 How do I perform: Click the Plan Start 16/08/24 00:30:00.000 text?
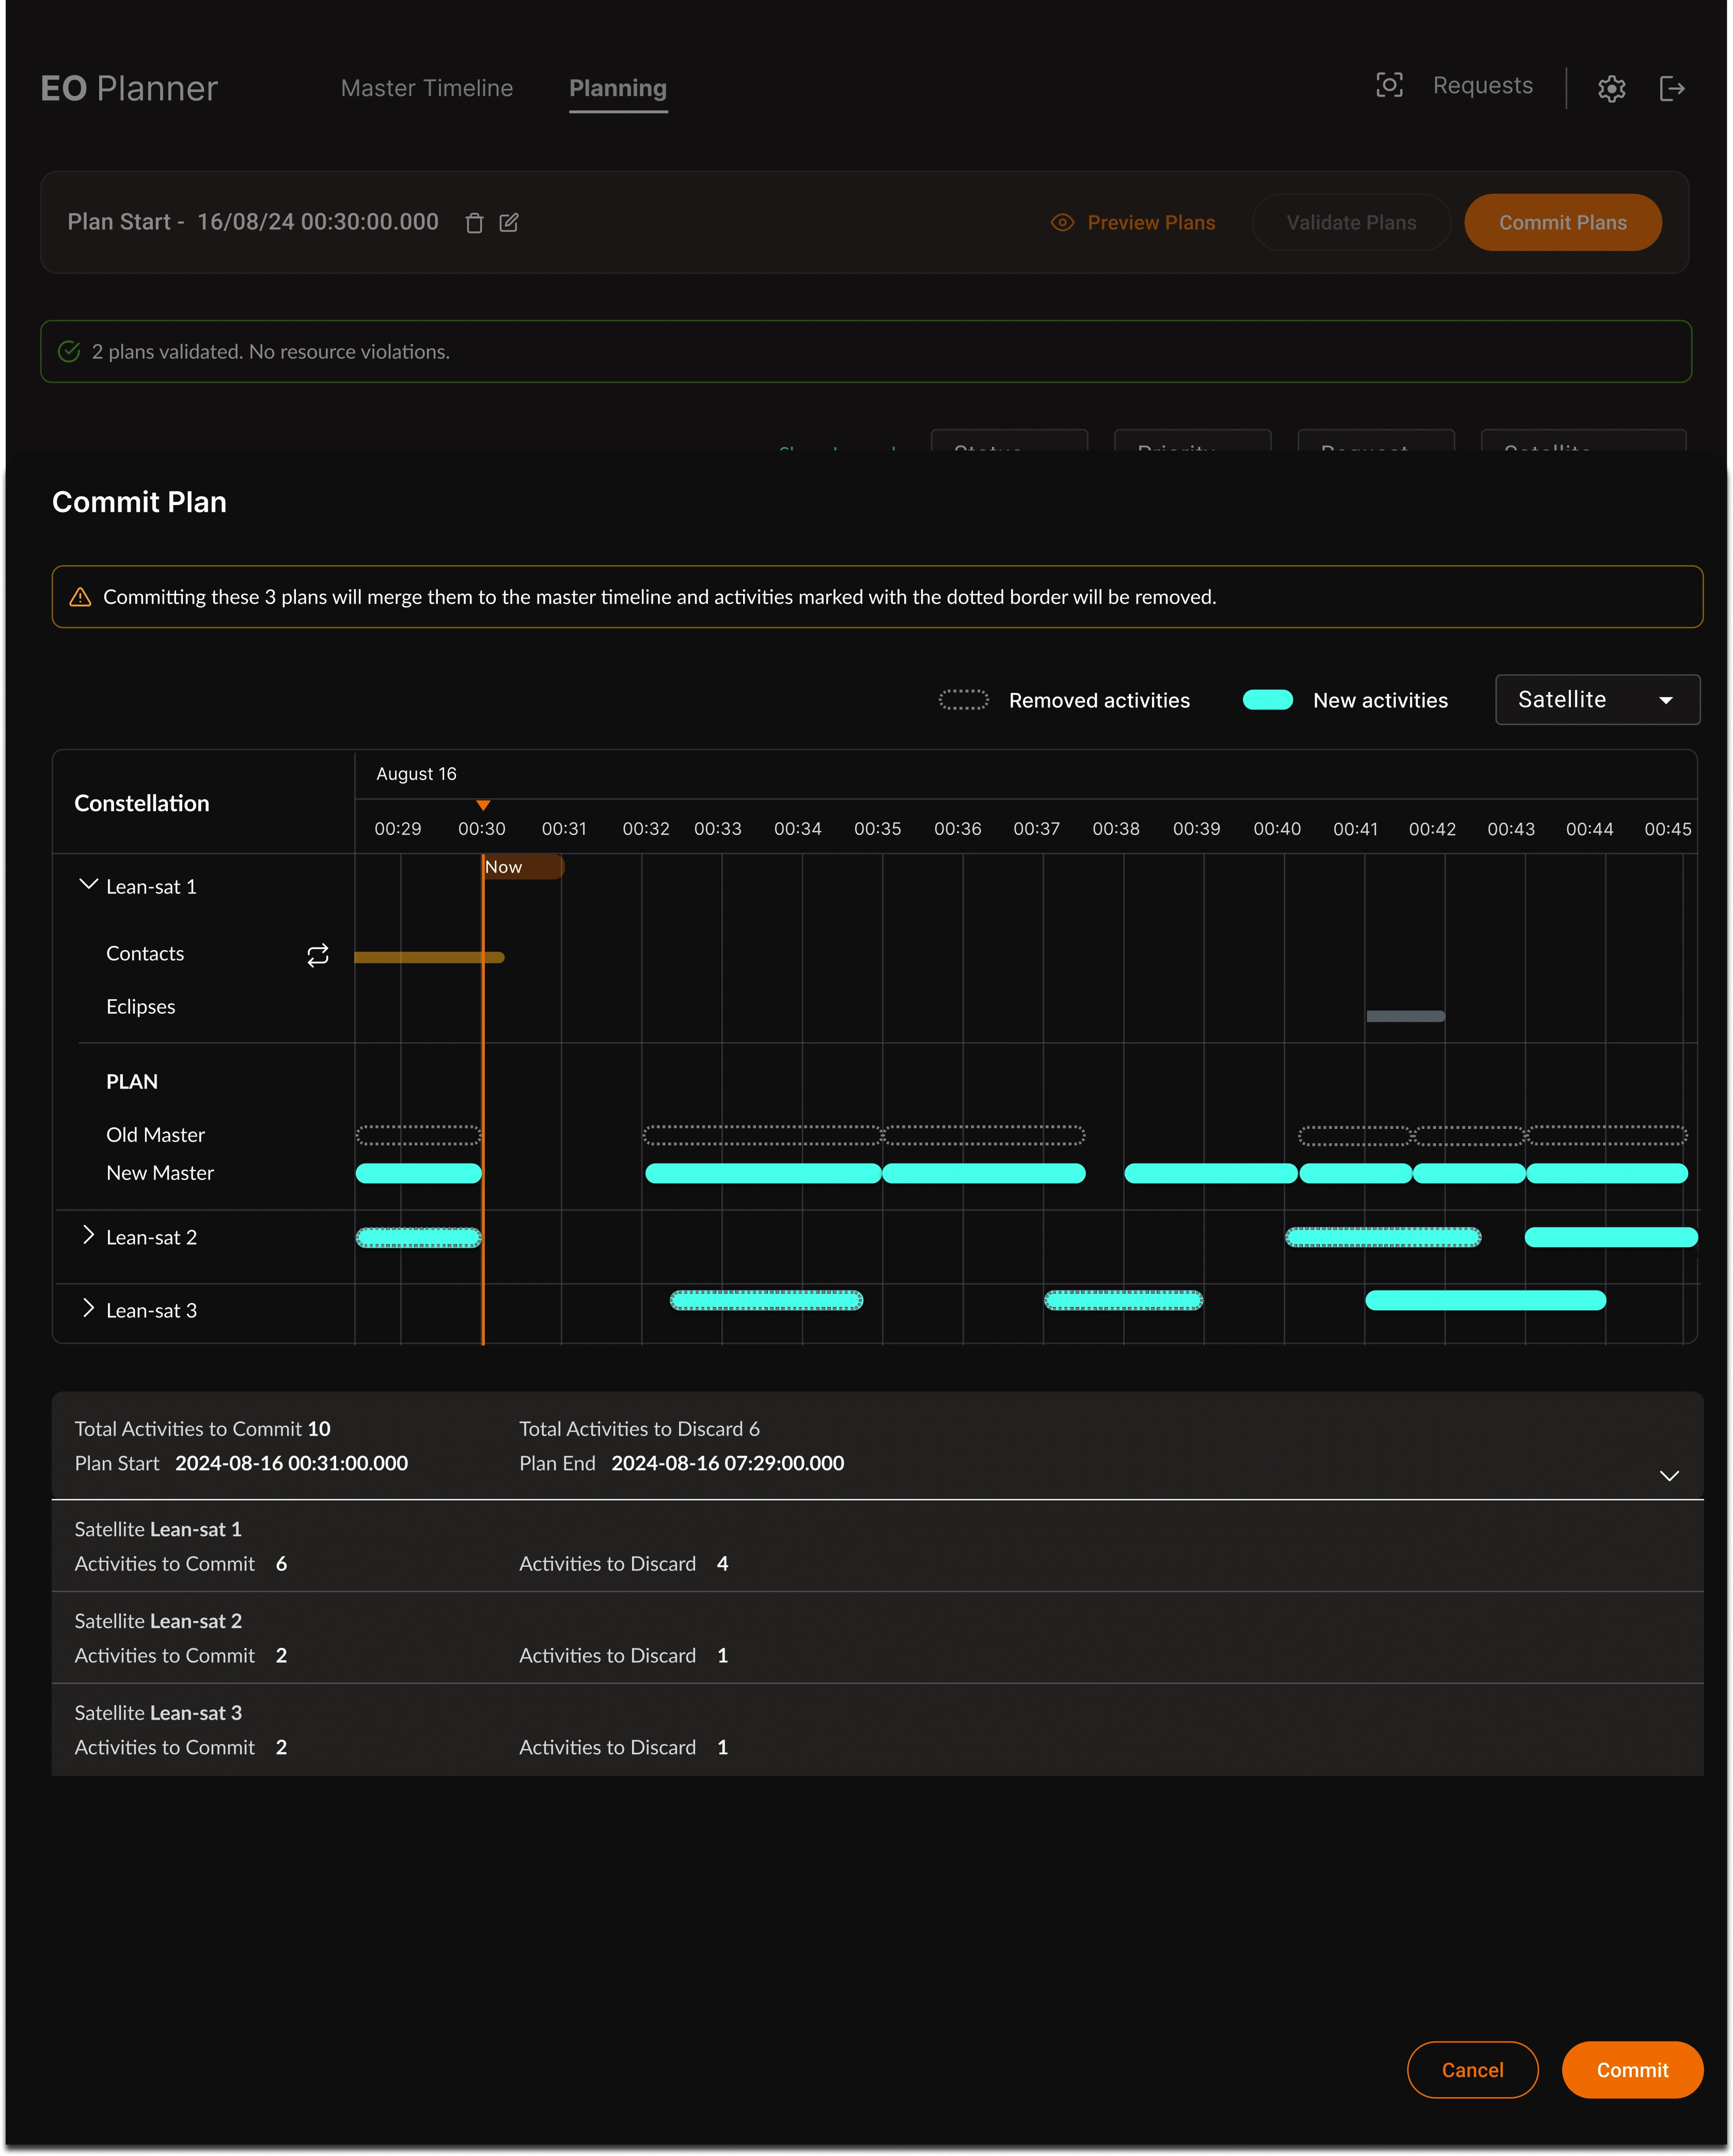253,222
